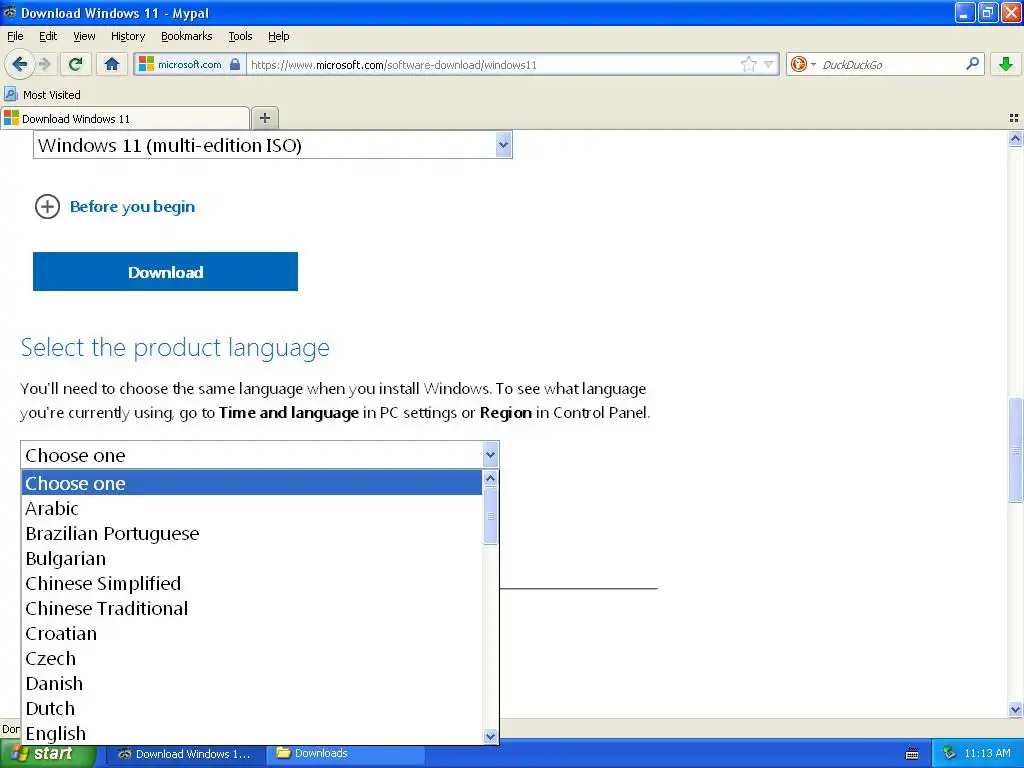This screenshot has width=1024, height=768.
Task: Open the green Downloads arrow button
Action: [1006, 64]
